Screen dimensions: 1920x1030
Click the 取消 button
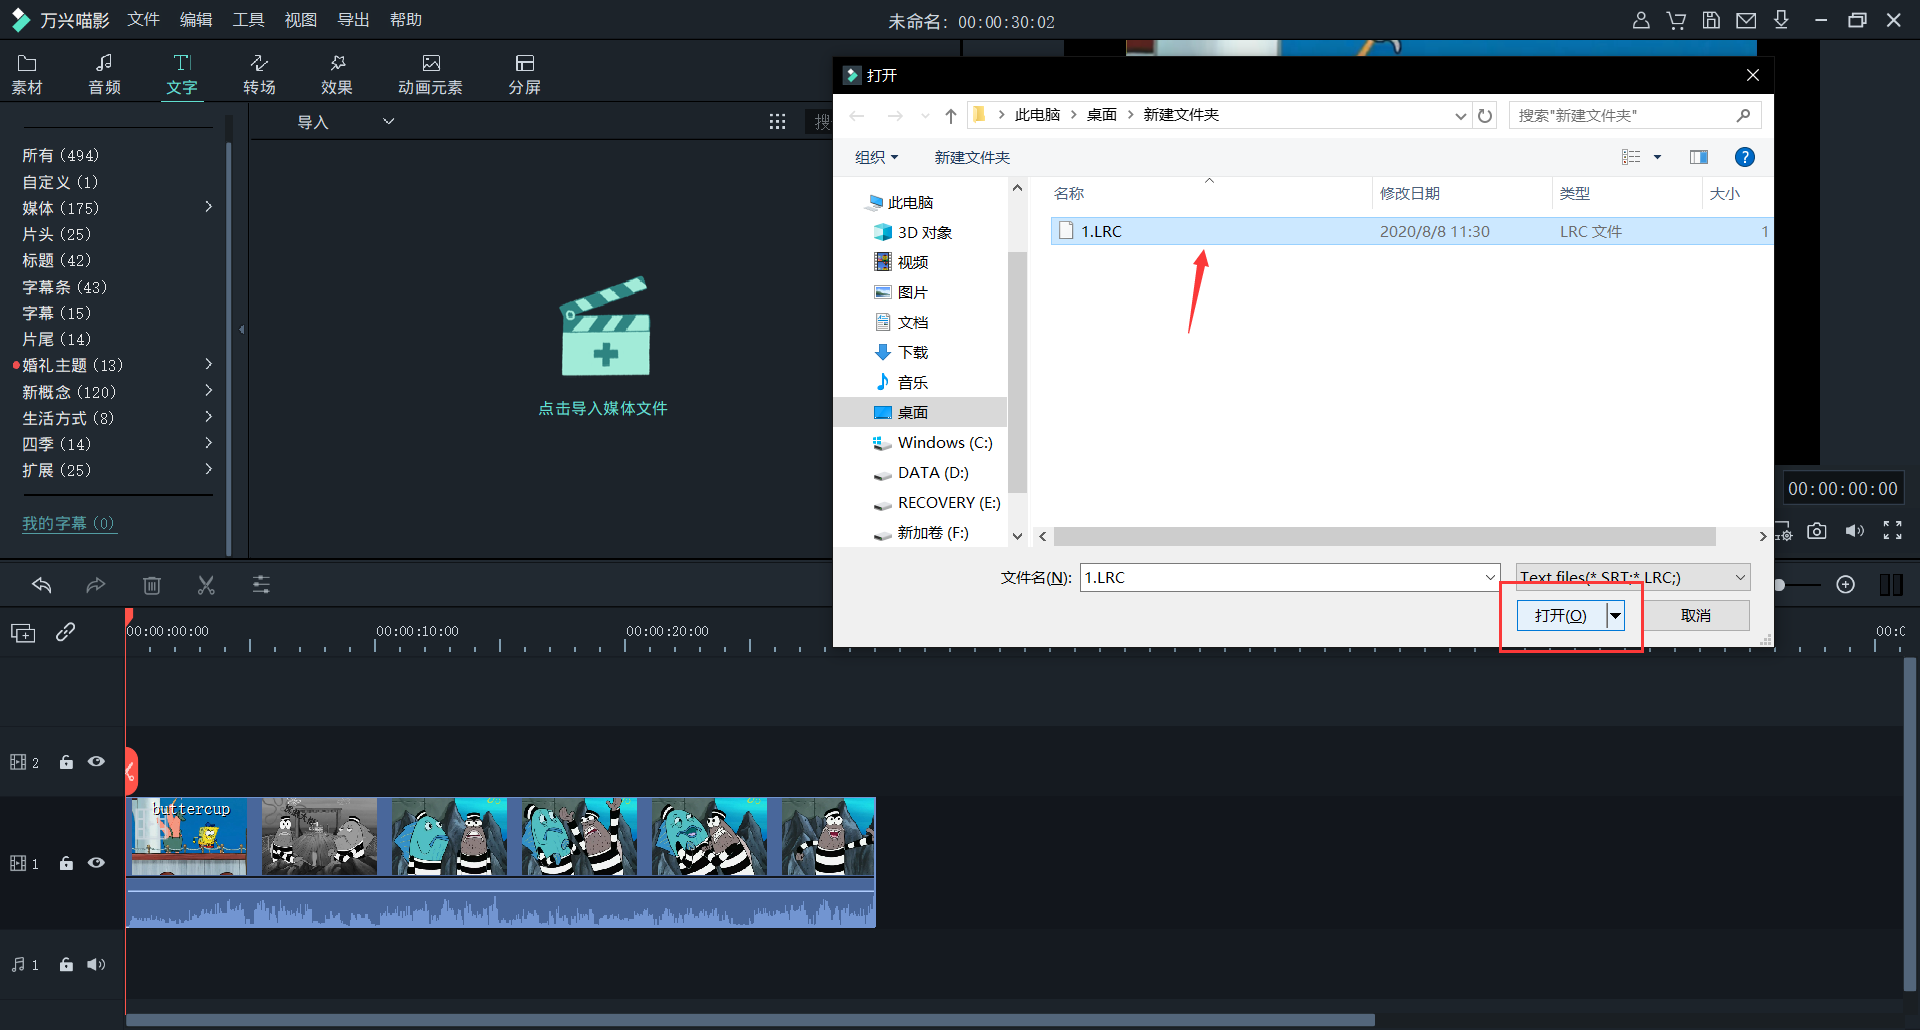click(1696, 616)
